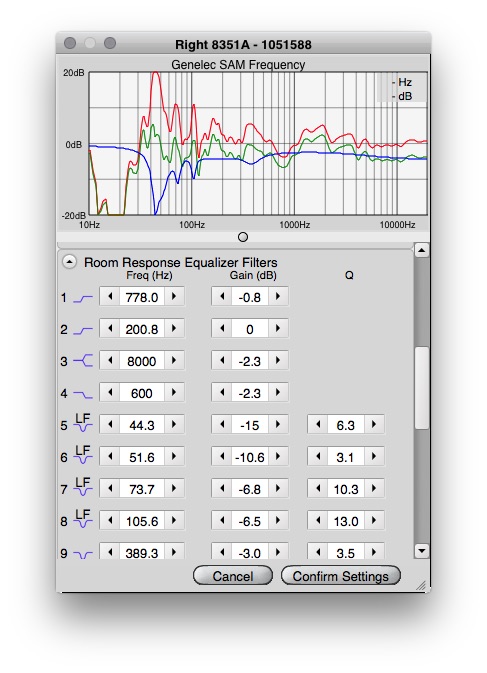Collapse Room Response Equalizer Filters section

[x=69, y=262]
